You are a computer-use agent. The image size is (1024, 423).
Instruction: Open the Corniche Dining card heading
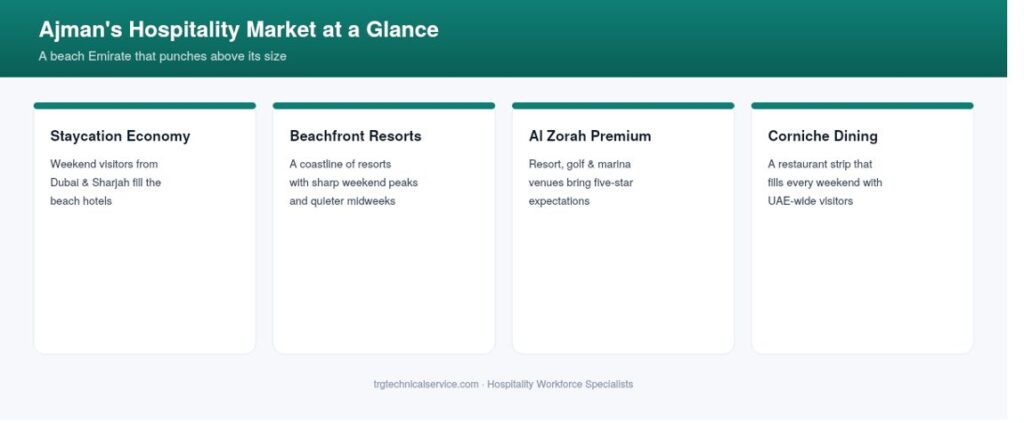click(822, 136)
